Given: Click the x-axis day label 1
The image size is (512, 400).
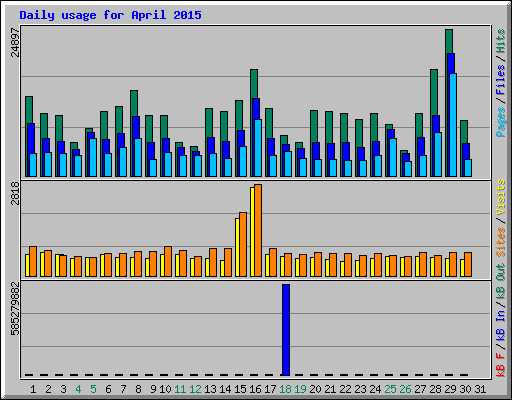Looking at the screenshot, I should tap(33, 389).
